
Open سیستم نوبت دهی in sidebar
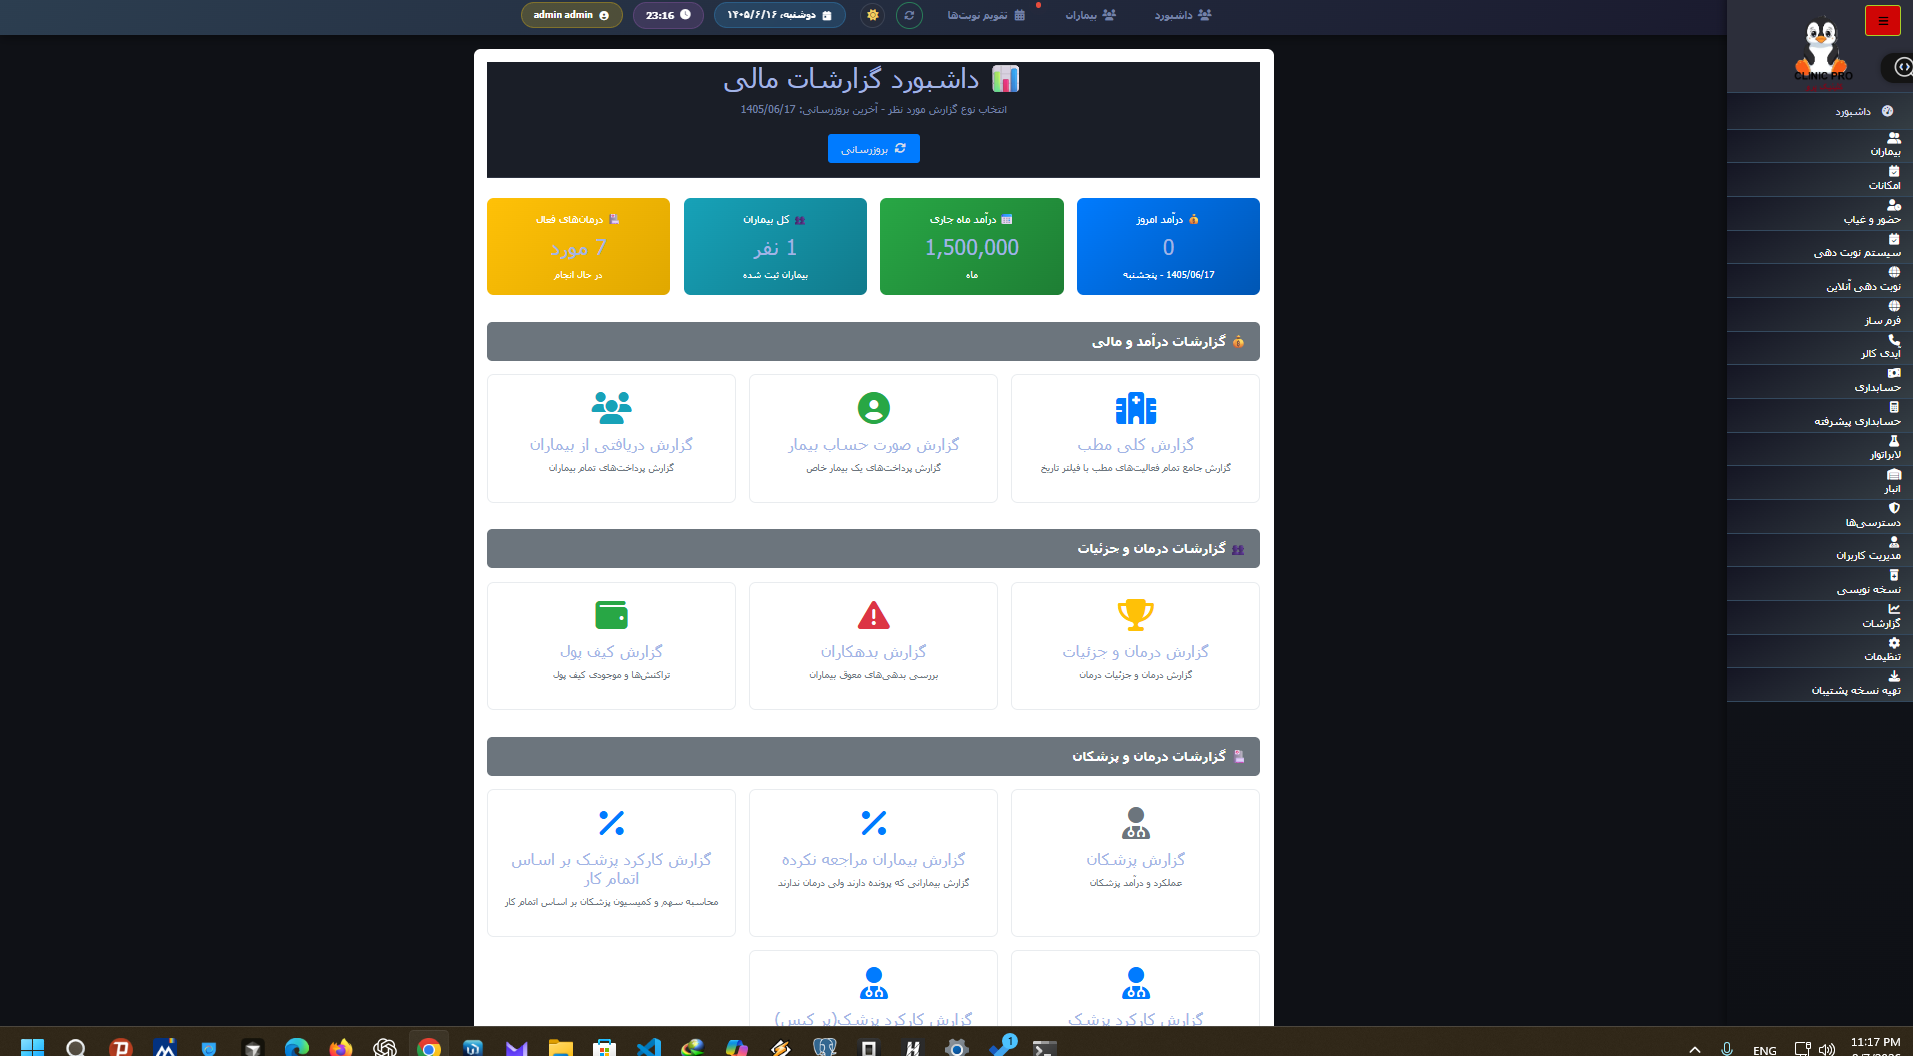pyautogui.click(x=1819, y=247)
